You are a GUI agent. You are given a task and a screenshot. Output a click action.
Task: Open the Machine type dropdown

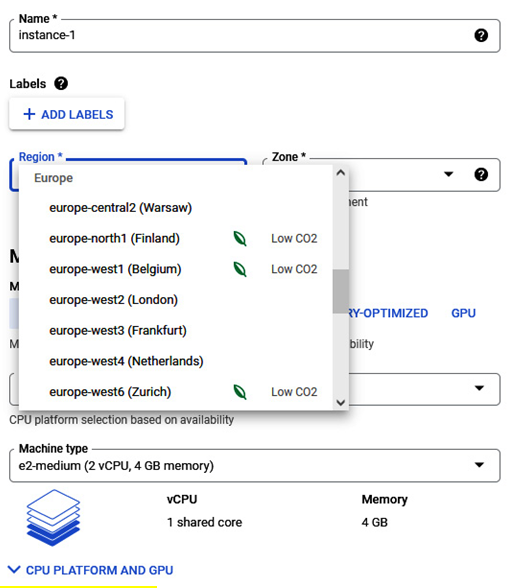[x=255, y=465]
